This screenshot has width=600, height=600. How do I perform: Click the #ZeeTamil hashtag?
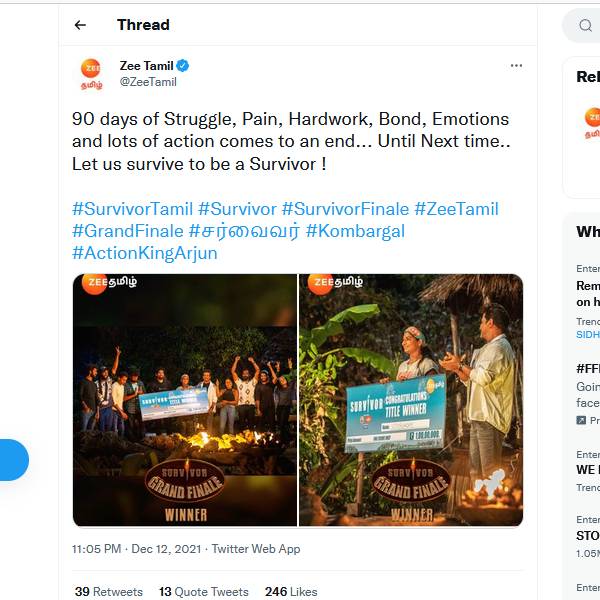point(456,209)
